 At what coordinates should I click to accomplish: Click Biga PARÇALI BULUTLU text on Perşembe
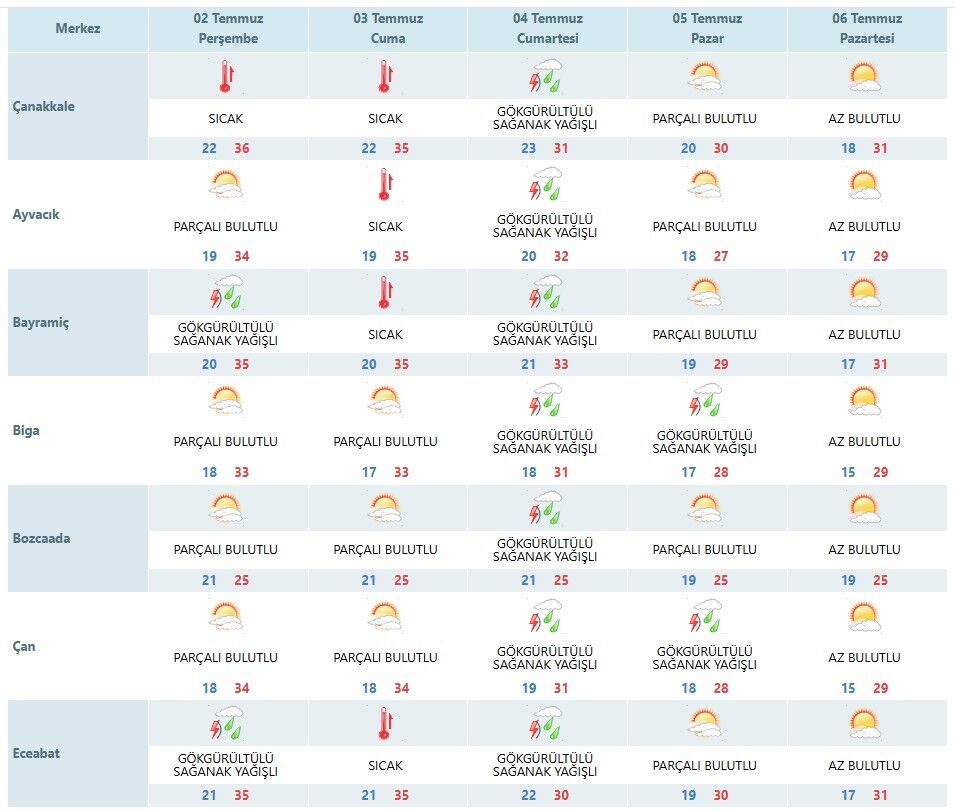tap(225, 441)
